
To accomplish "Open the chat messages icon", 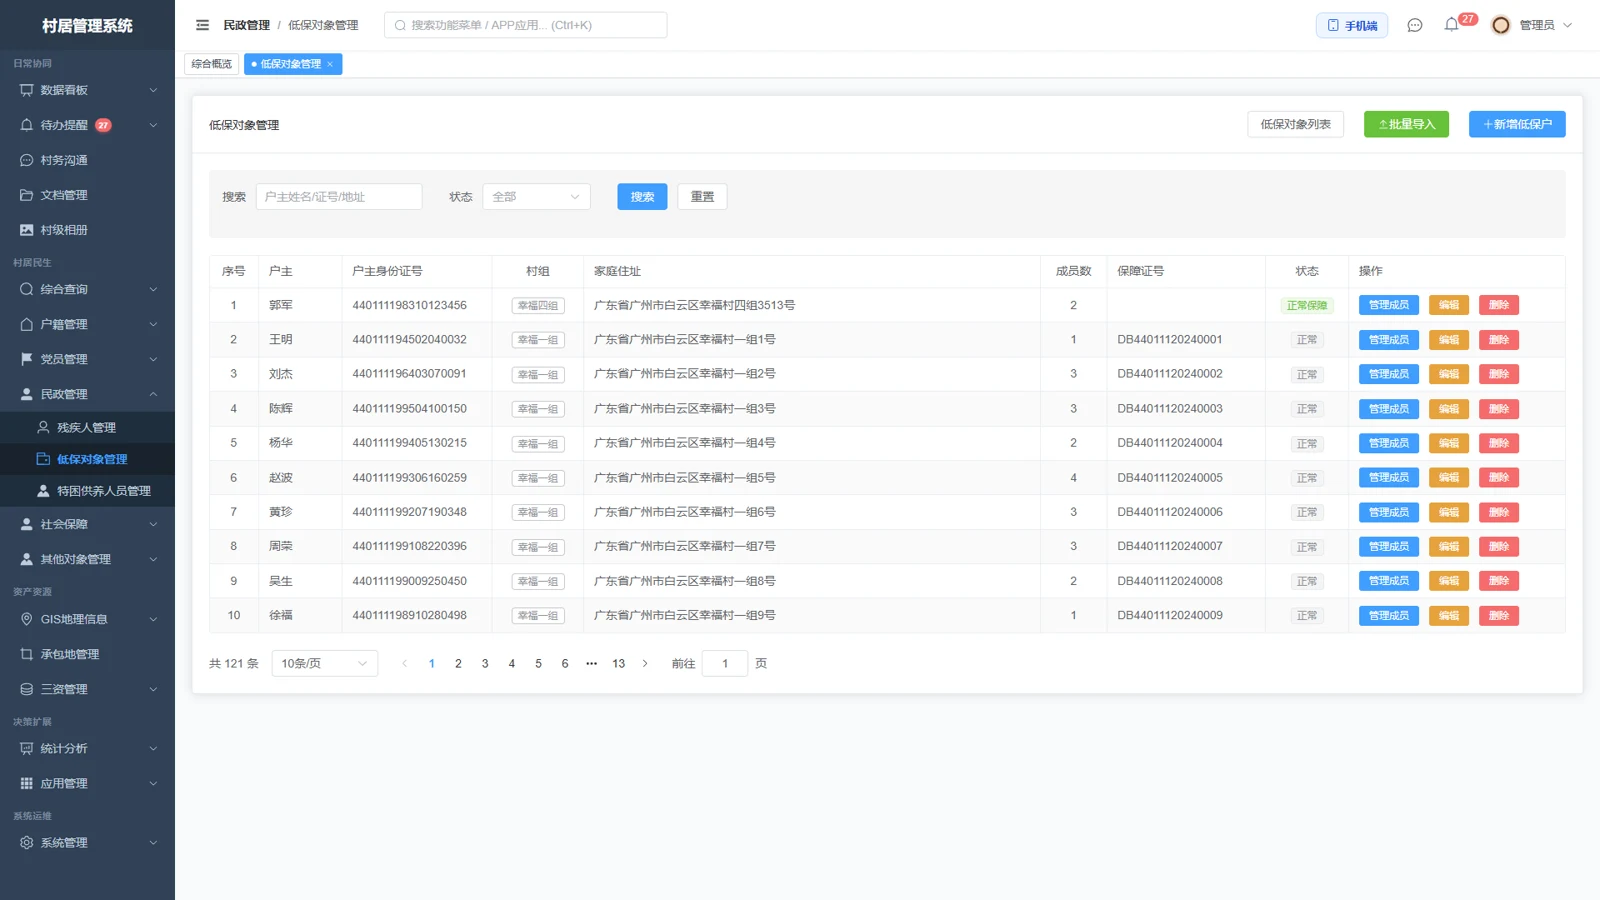I will pos(1414,25).
